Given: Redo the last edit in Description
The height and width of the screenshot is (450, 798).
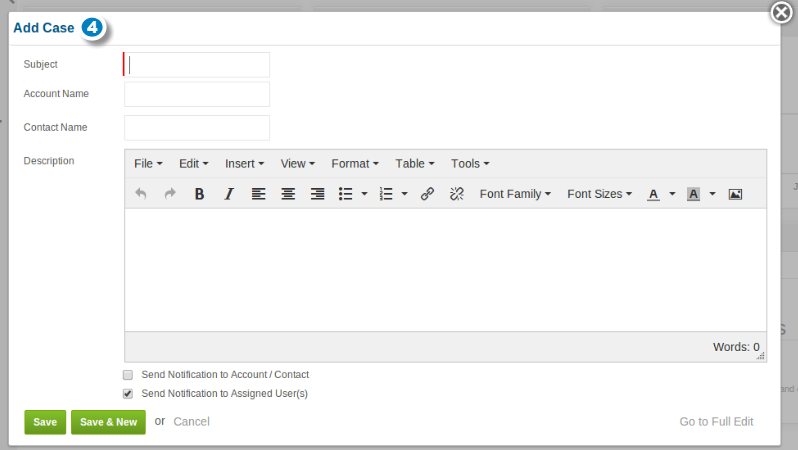Looking at the screenshot, I should click(x=170, y=194).
